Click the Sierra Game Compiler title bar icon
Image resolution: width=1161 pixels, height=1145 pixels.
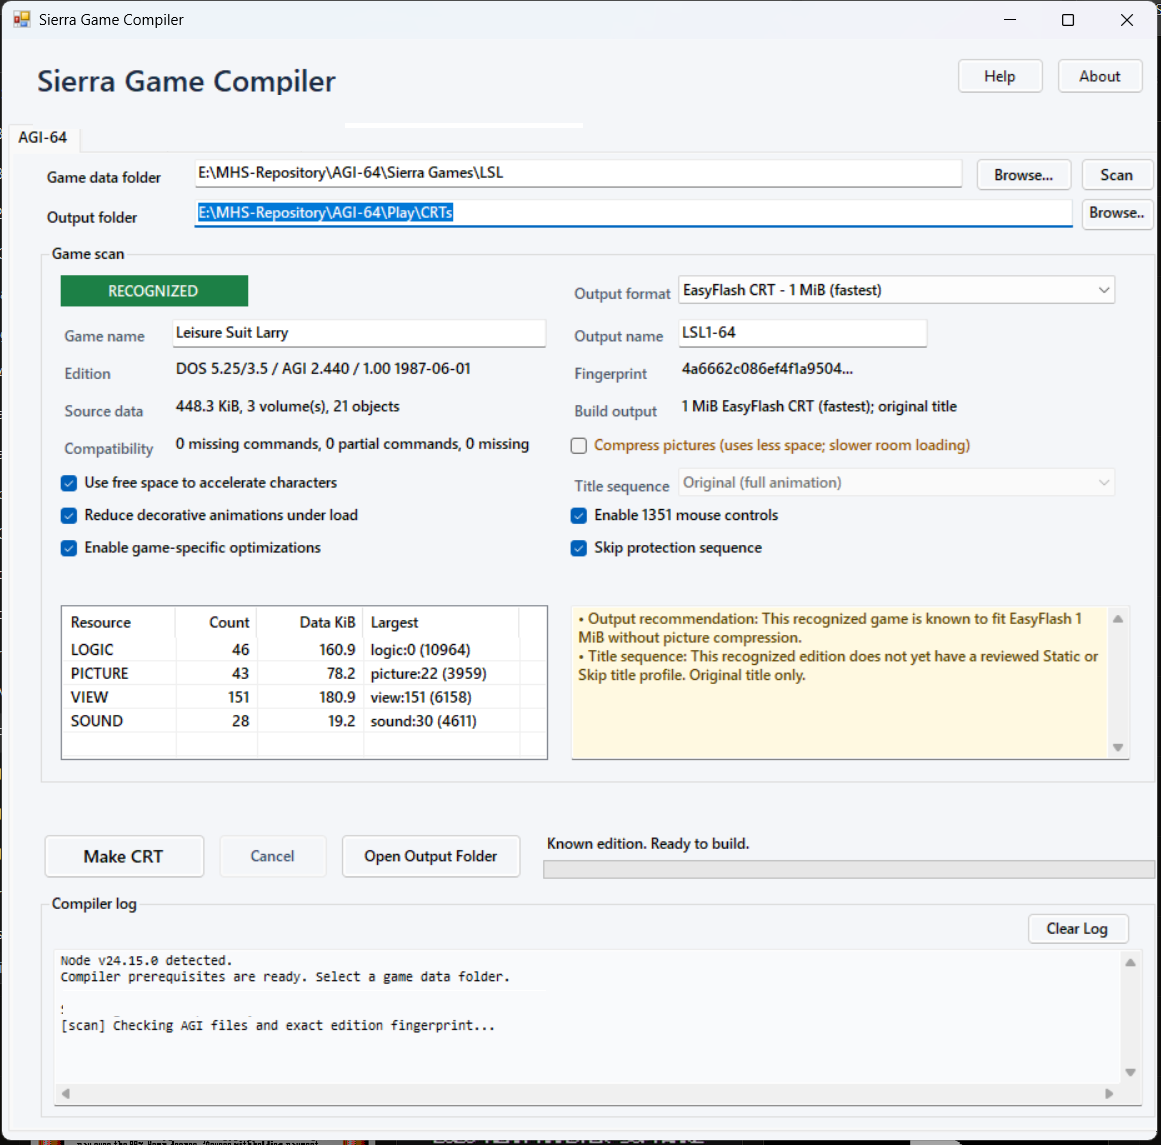[x=21, y=19]
